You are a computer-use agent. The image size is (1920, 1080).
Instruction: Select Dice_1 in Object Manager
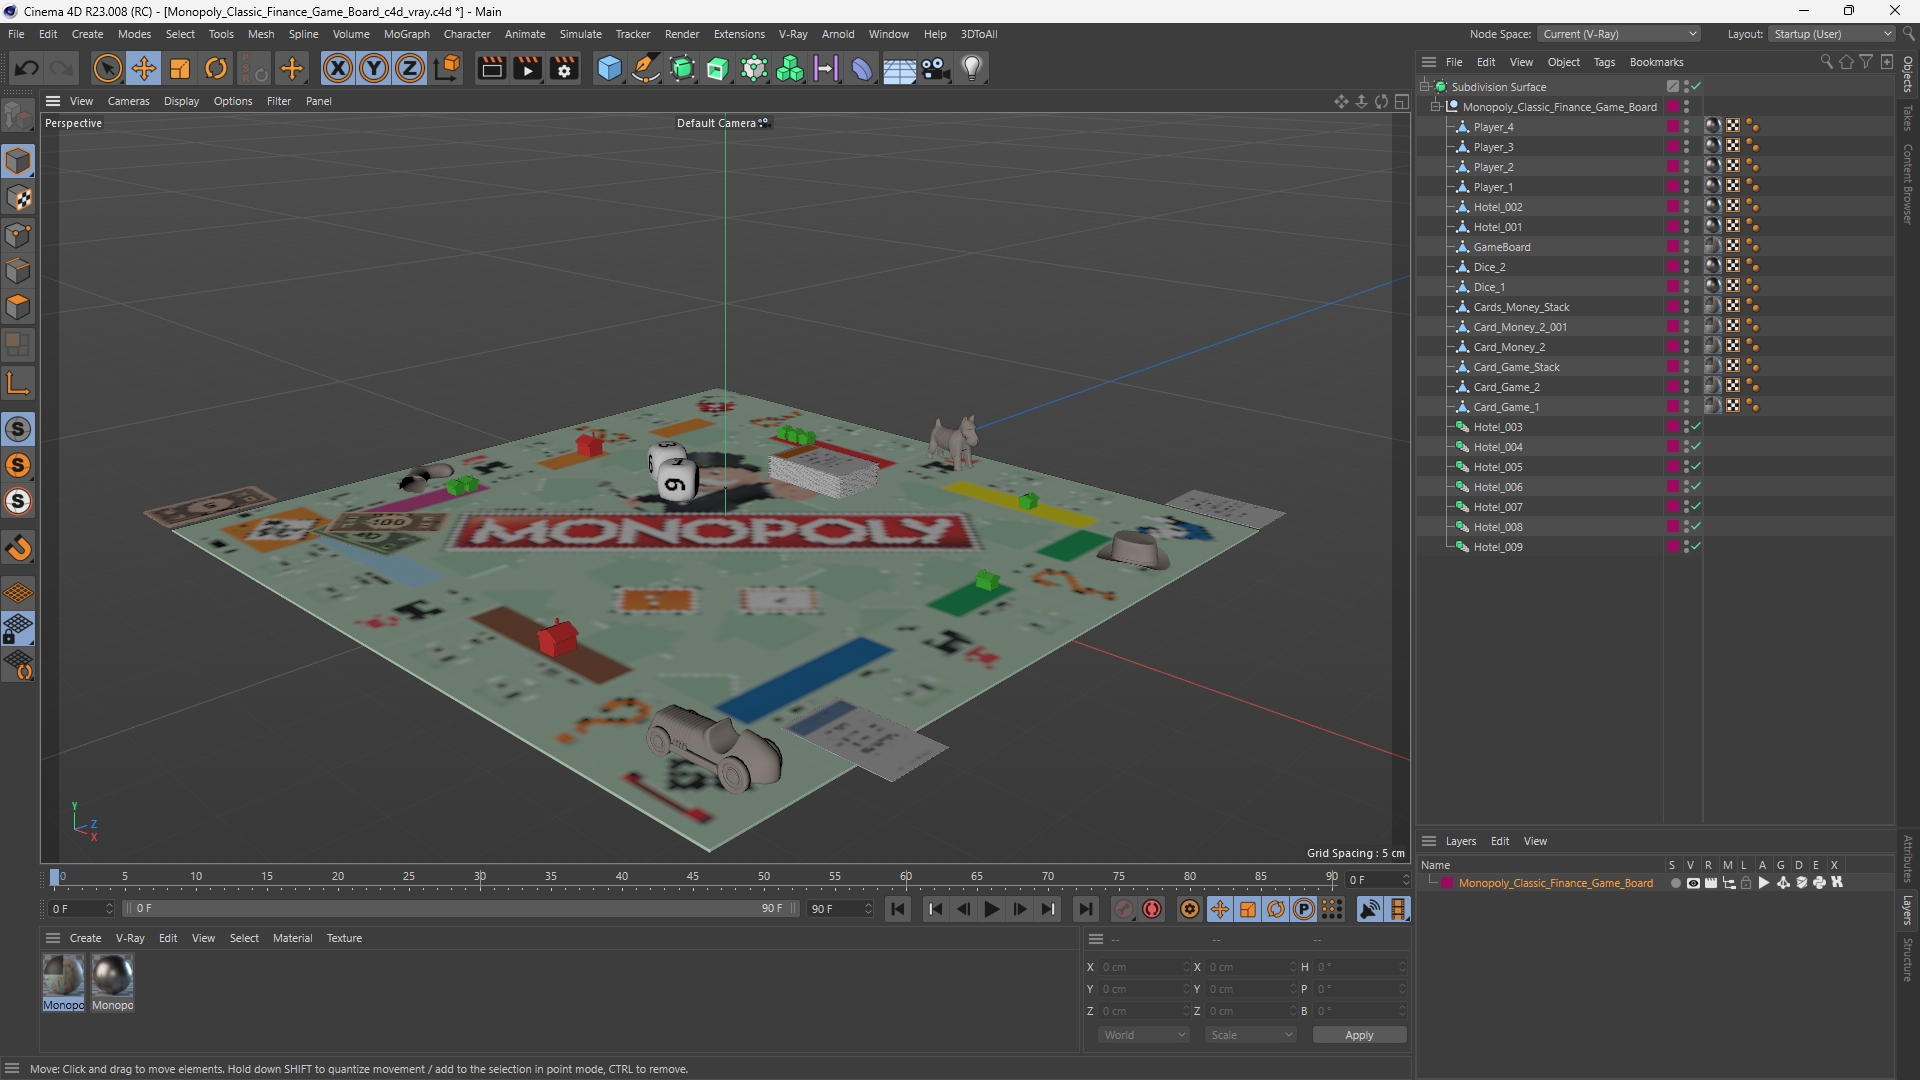pyautogui.click(x=1488, y=287)
